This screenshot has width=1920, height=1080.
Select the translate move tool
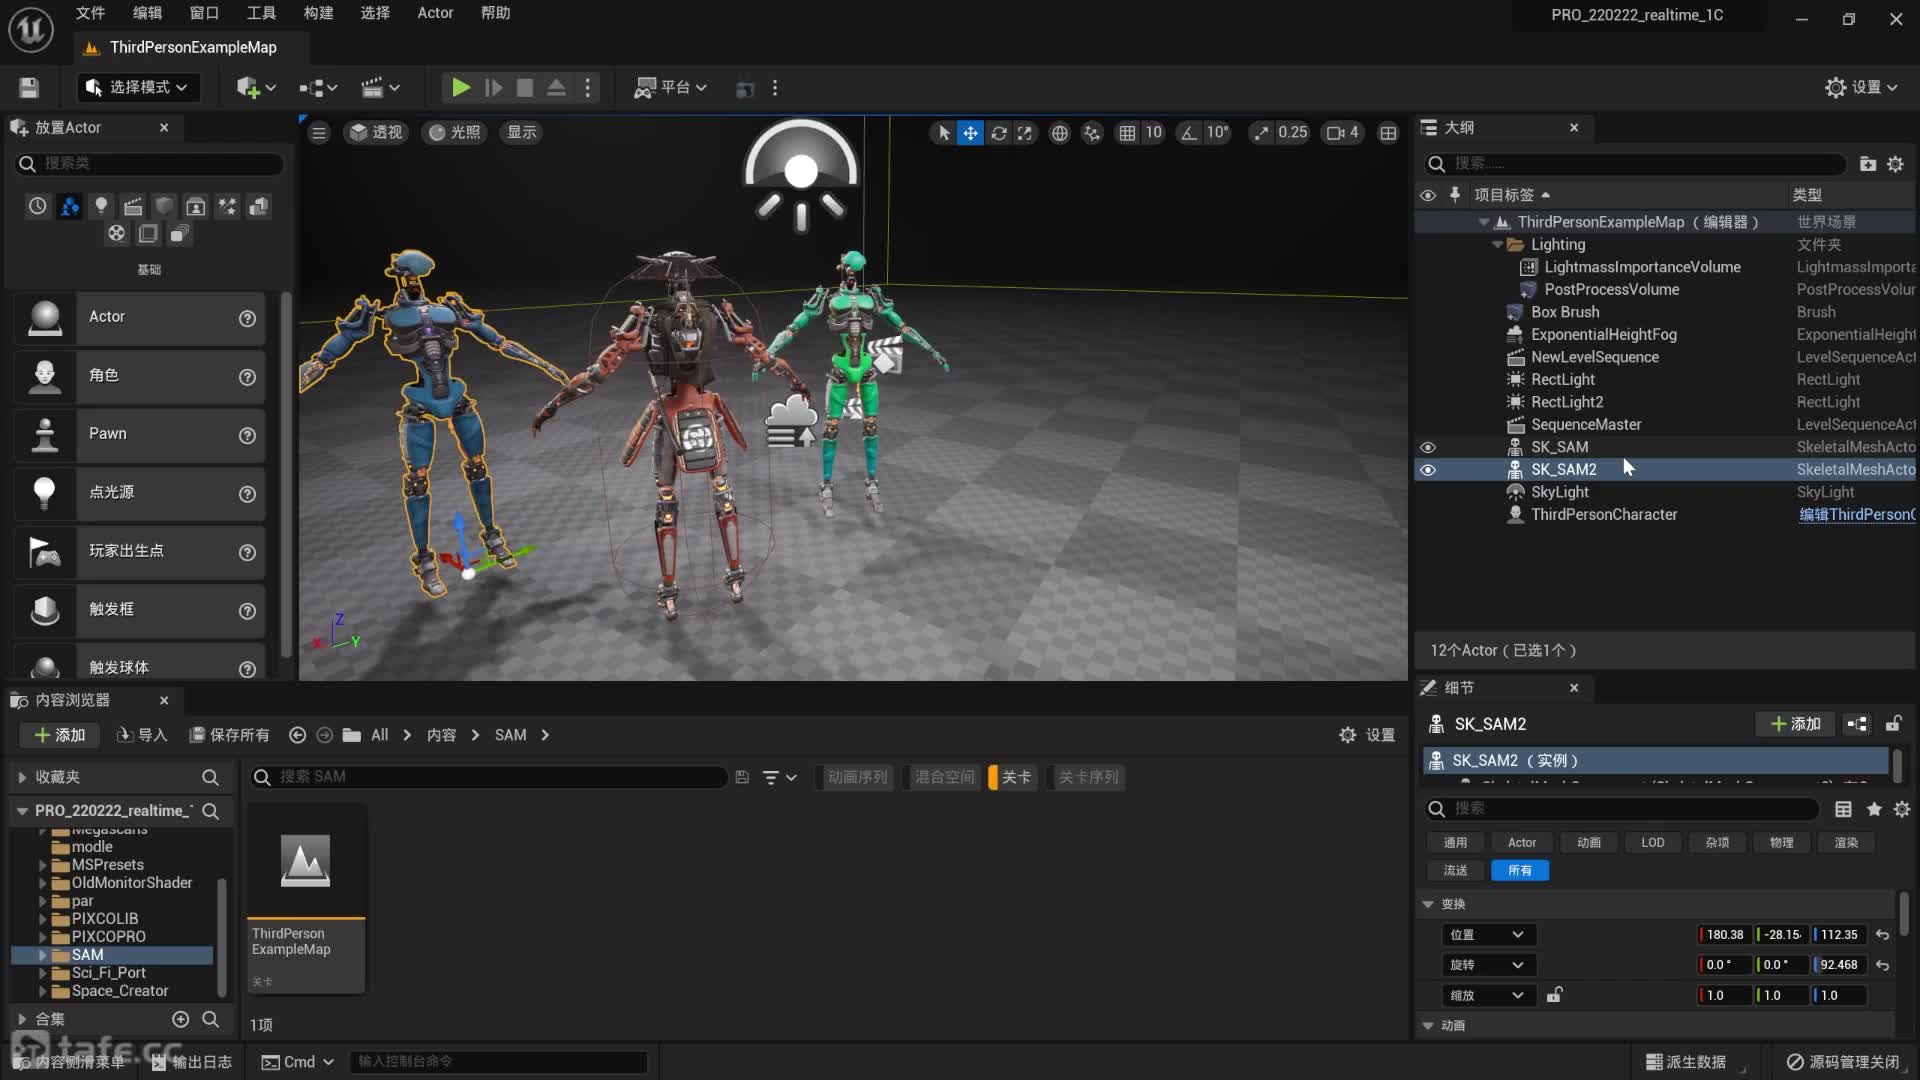pos(970,132)
